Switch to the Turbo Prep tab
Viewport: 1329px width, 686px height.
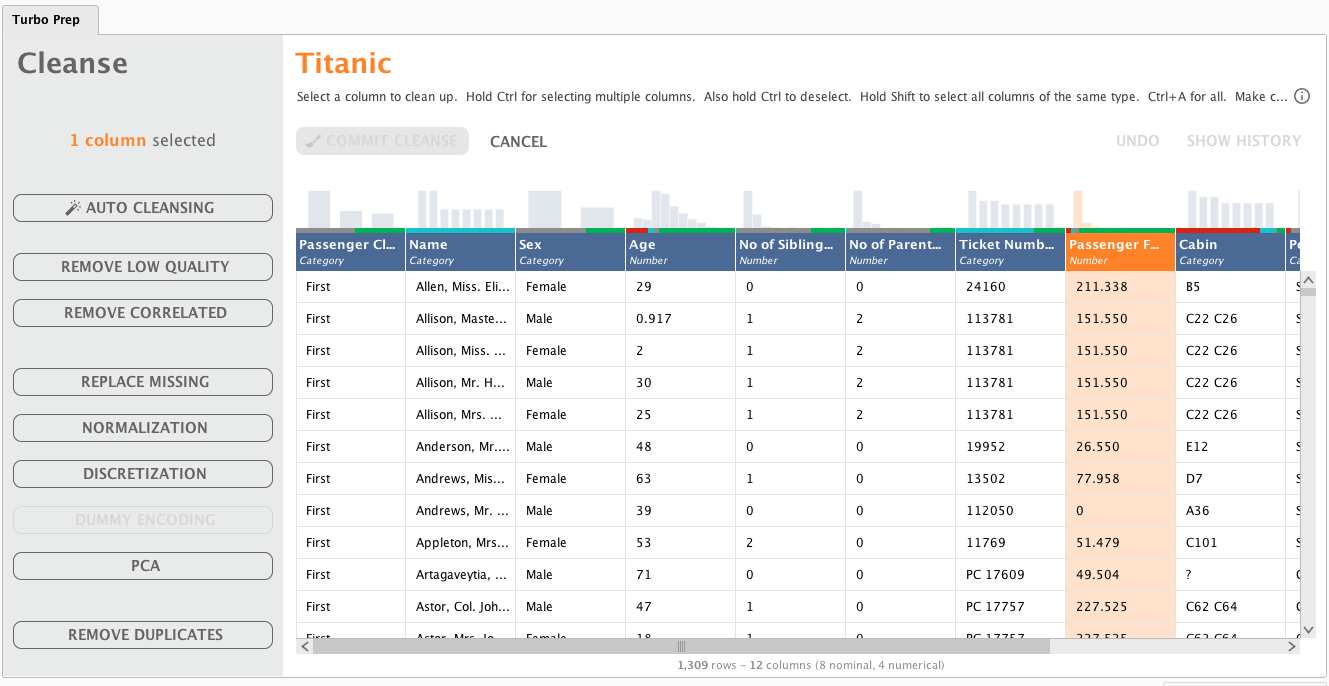pyautogui.click(x=50, y=19)
